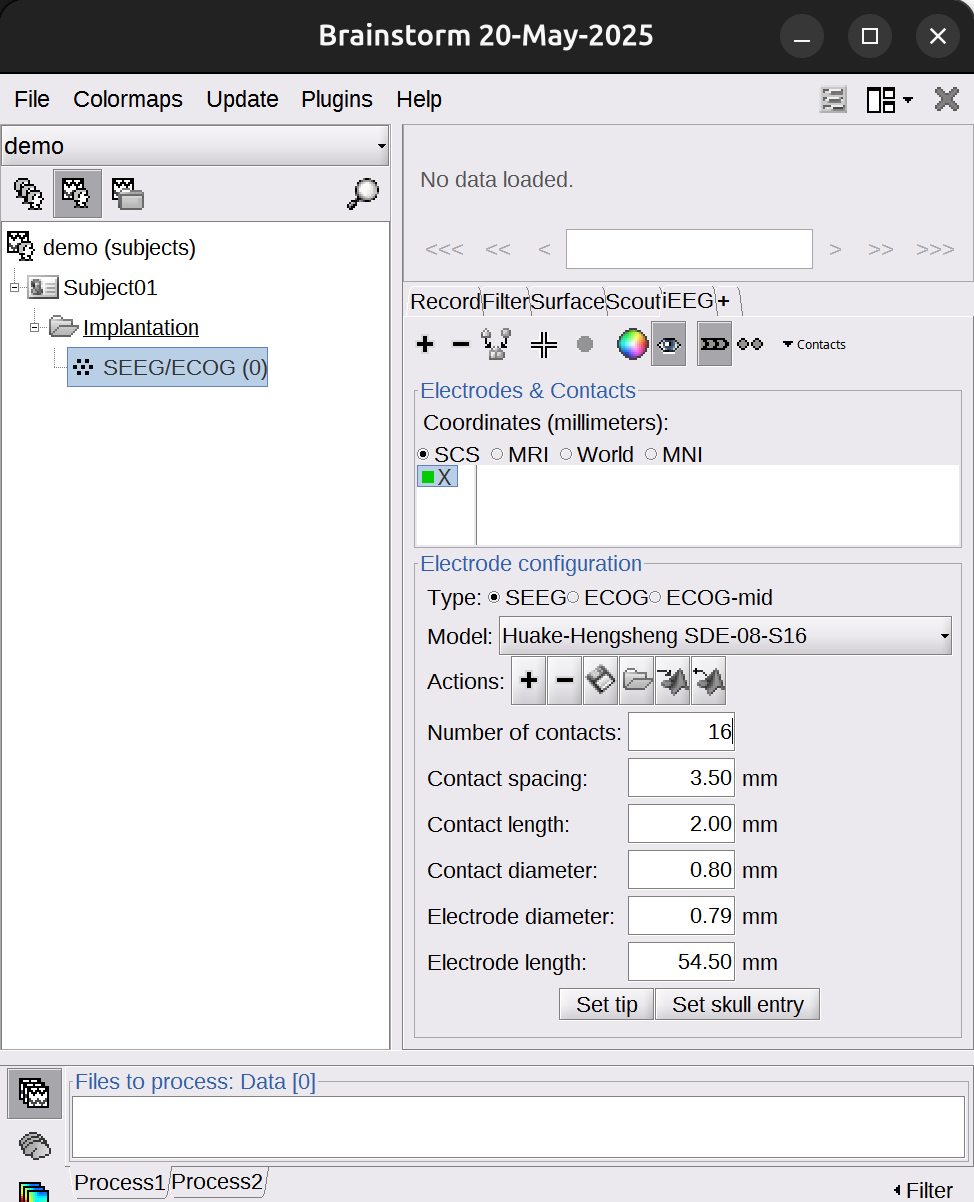Click the << previous page button
The image size is (974, 1202).
[x=498, y=249]
